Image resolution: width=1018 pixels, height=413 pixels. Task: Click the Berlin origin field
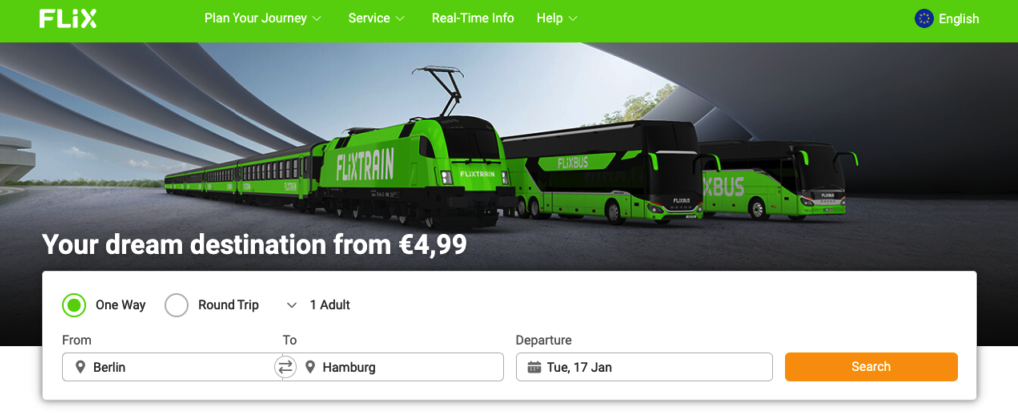click(x=173, y=367)
